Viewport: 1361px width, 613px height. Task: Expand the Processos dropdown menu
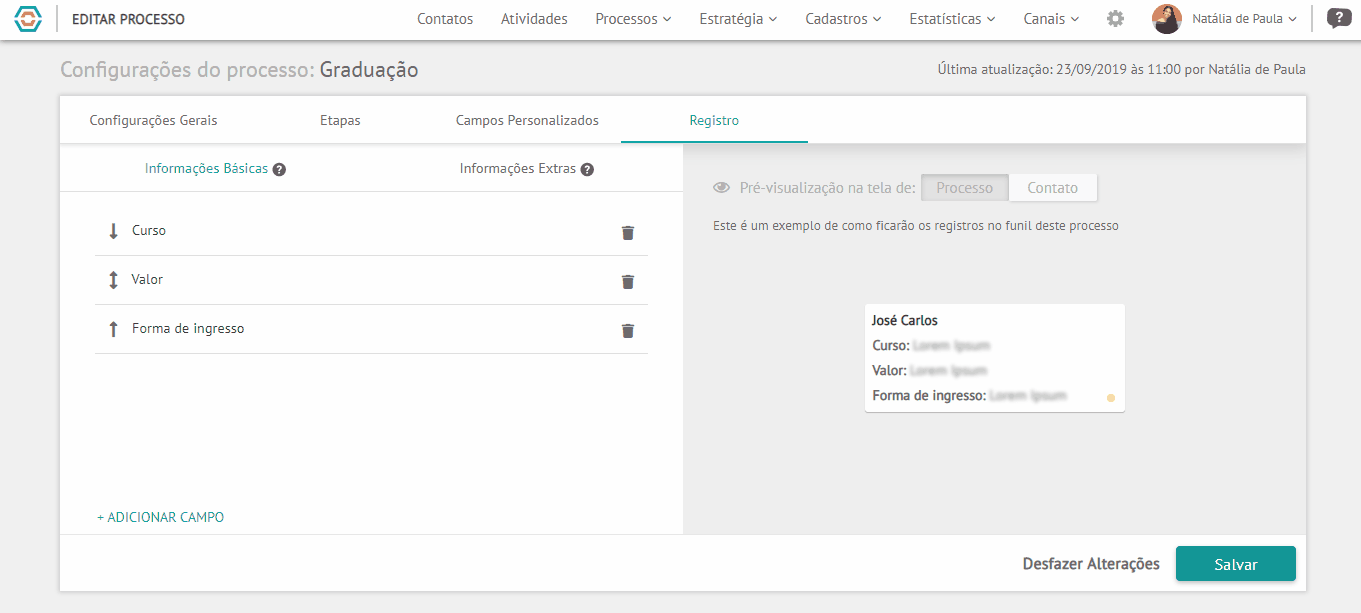click(633, 19)
